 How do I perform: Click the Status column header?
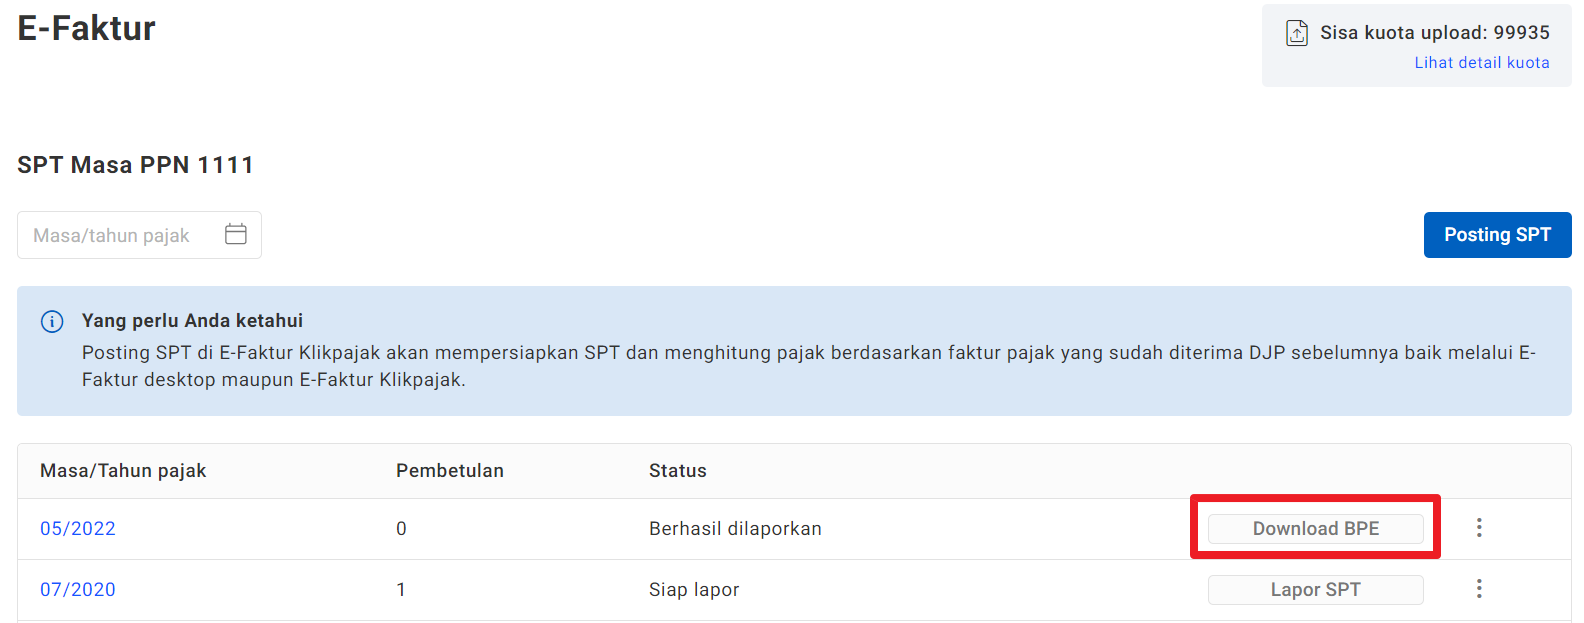point(678,471)
